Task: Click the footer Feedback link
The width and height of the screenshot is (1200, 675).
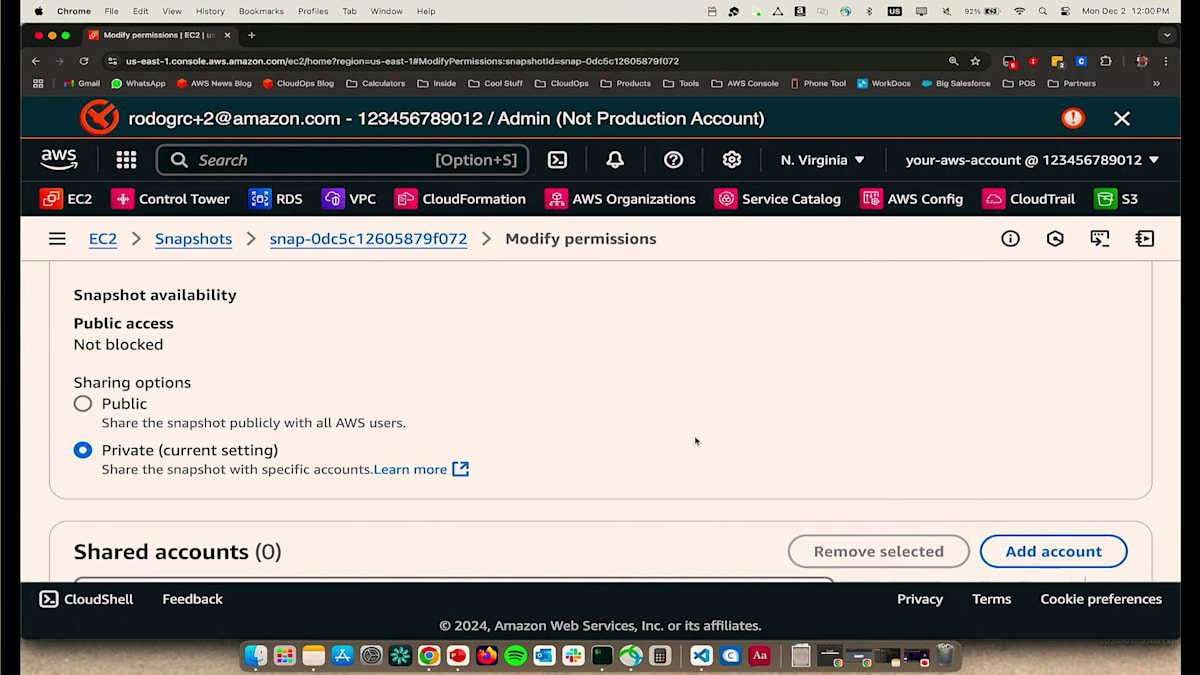Action: [x=192, y=599]
